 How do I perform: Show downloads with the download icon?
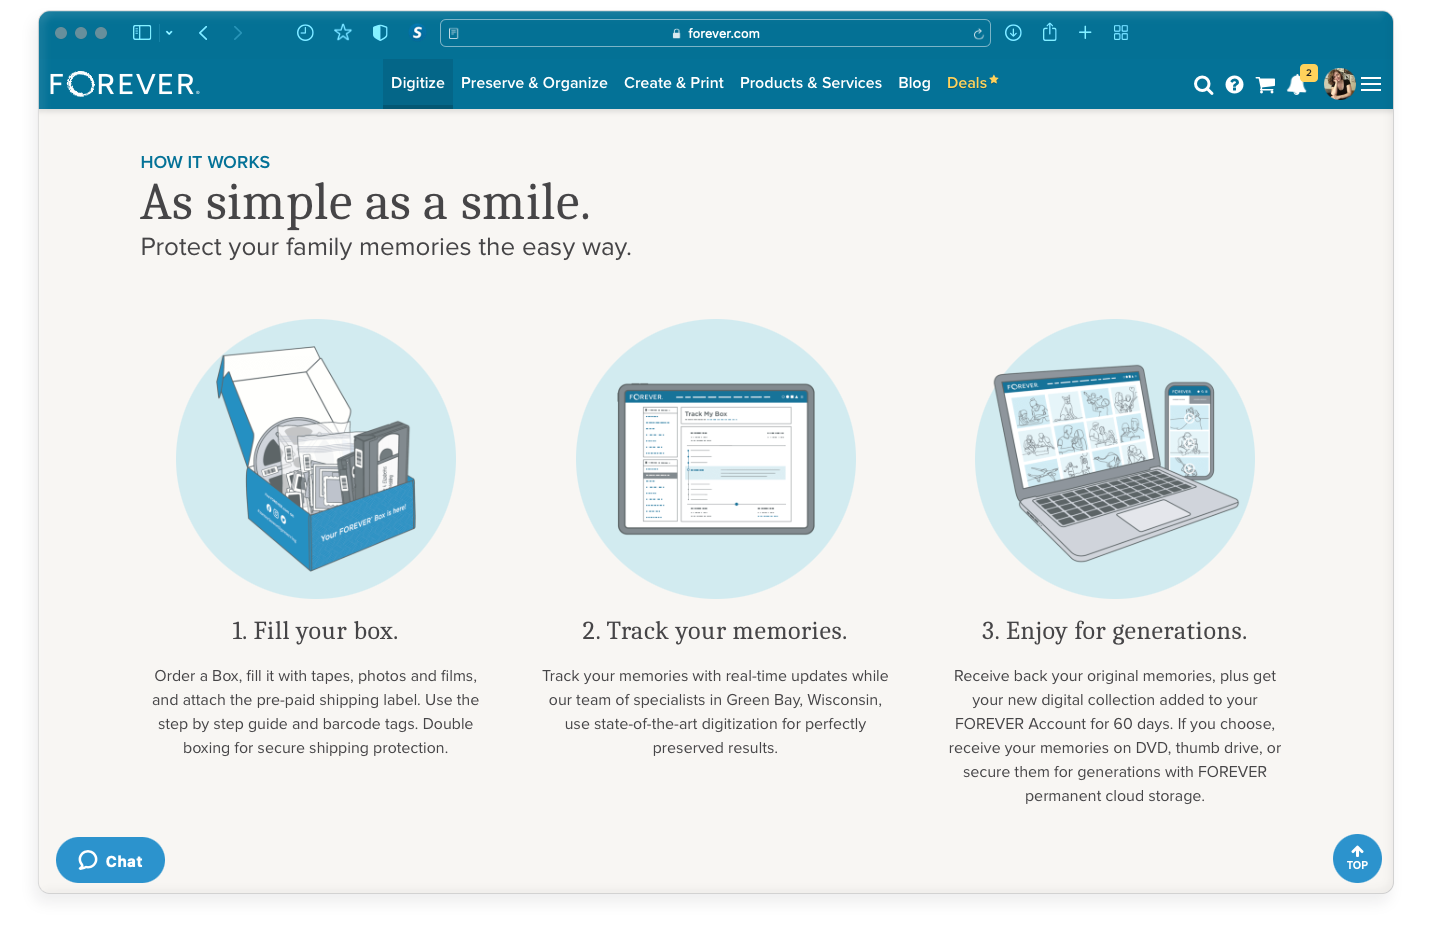[1013, 33]
